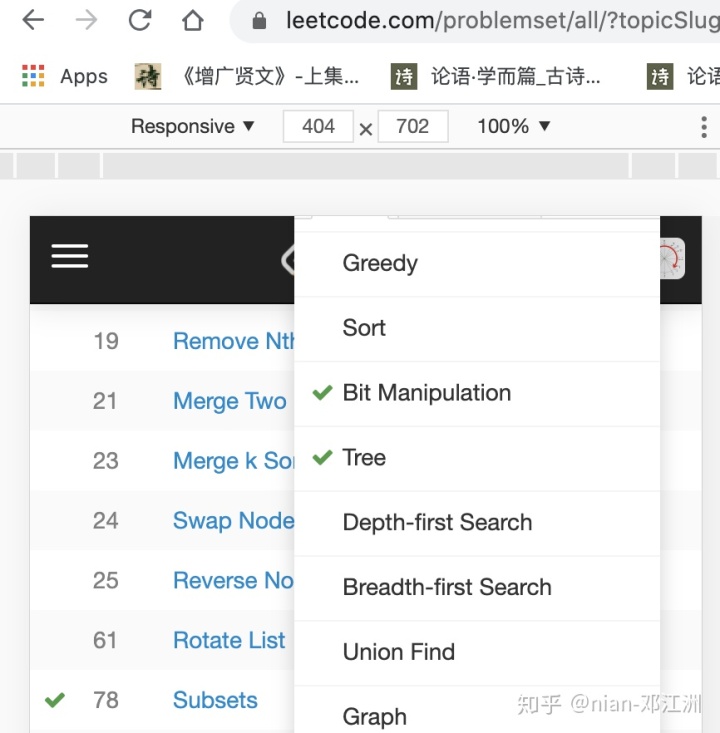
Task: Click the 诗 icon of 论语·学而篇 bookmark
Action: (404, 76)
